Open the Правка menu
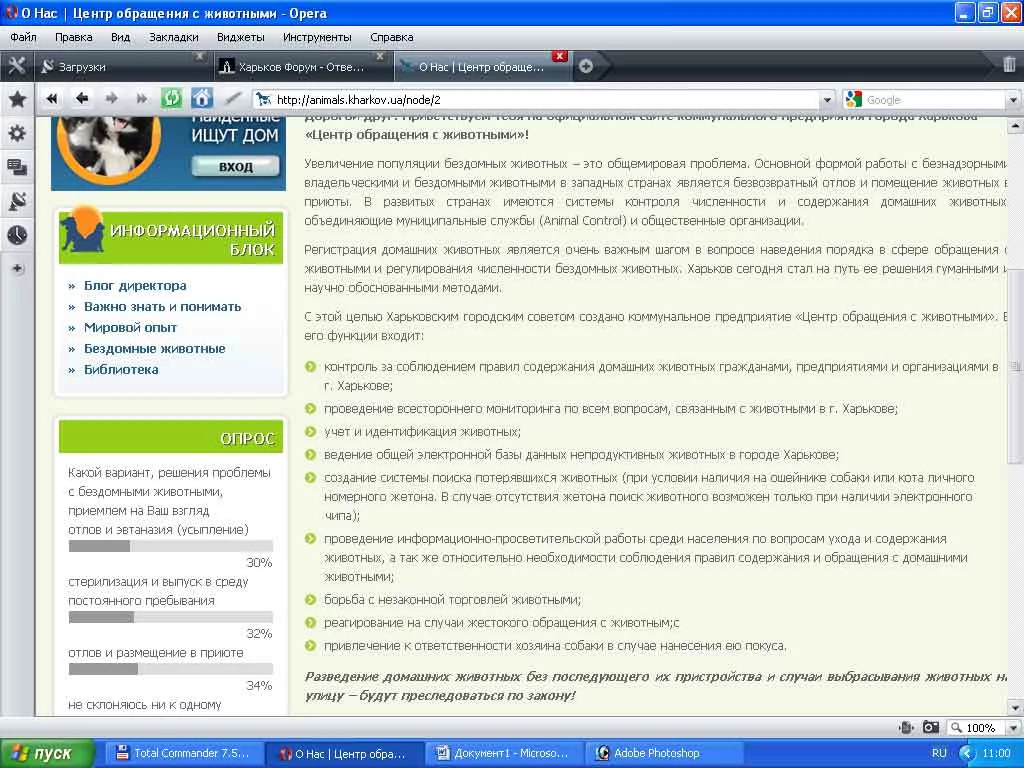 tap(73, 37)
